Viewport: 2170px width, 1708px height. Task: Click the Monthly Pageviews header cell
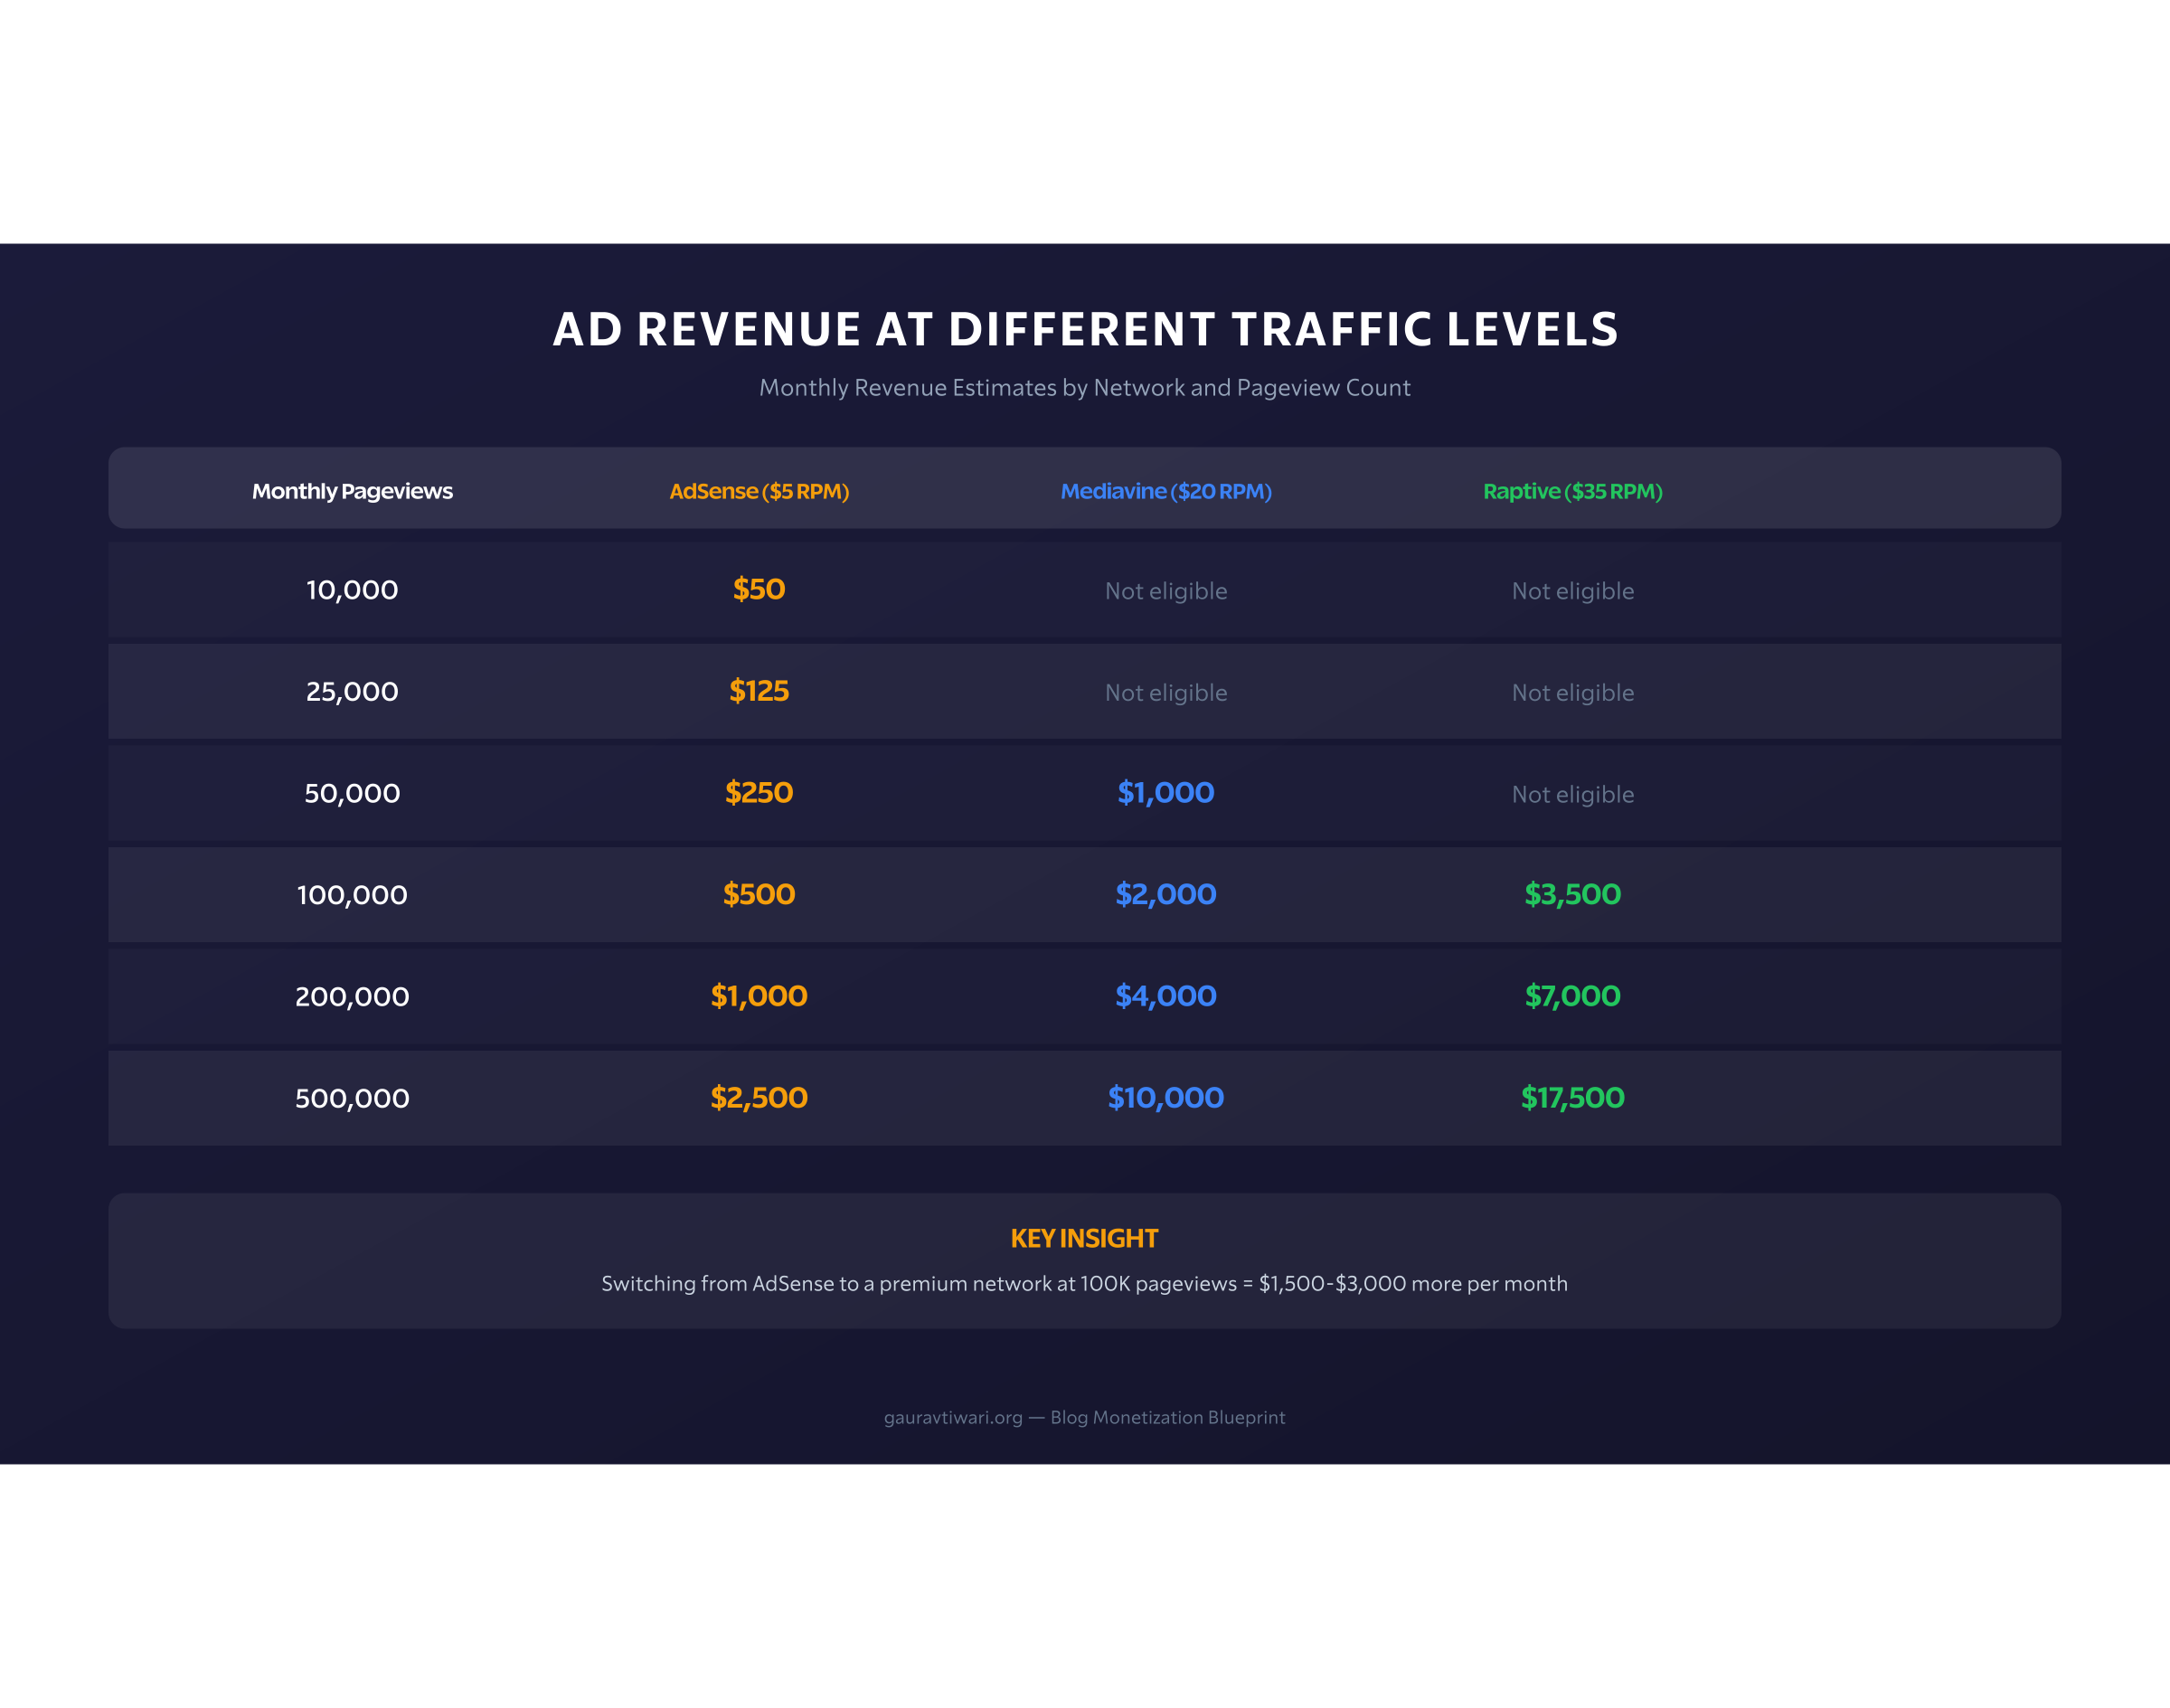point(352,491)
